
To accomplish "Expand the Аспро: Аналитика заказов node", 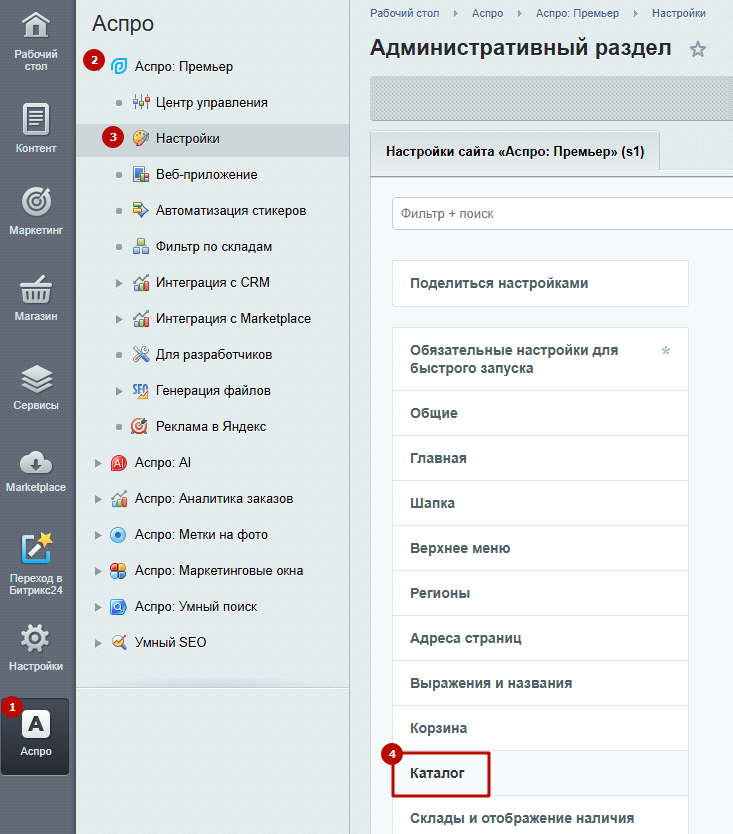I will pyautogui.click(x=98, y=499).
